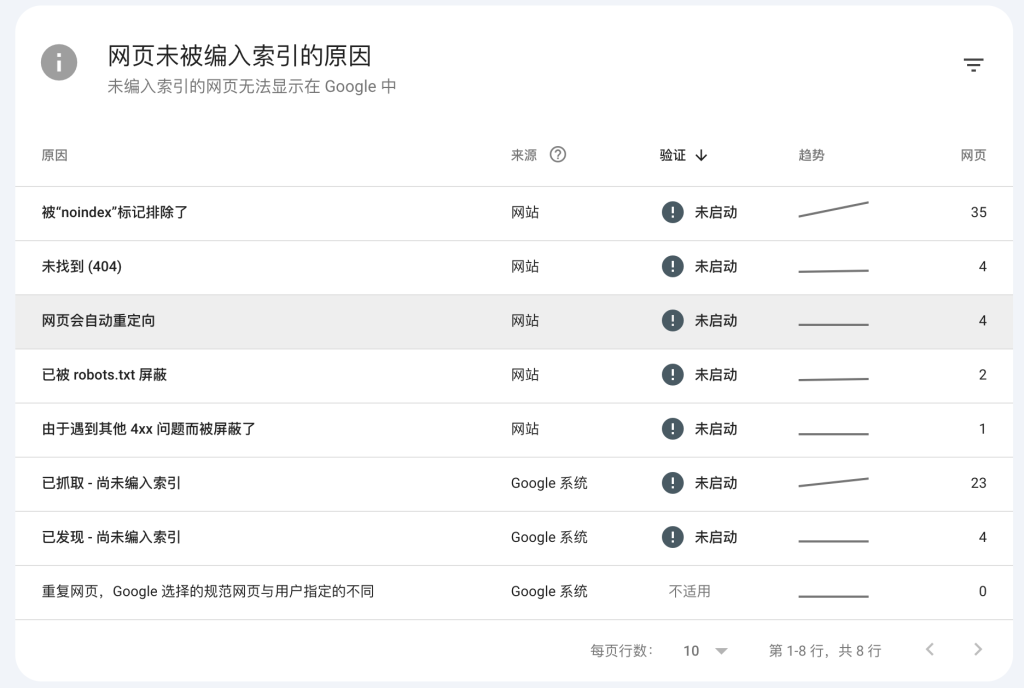
Task: Click the trend sparkline in the noindex row
Action: 833,210
